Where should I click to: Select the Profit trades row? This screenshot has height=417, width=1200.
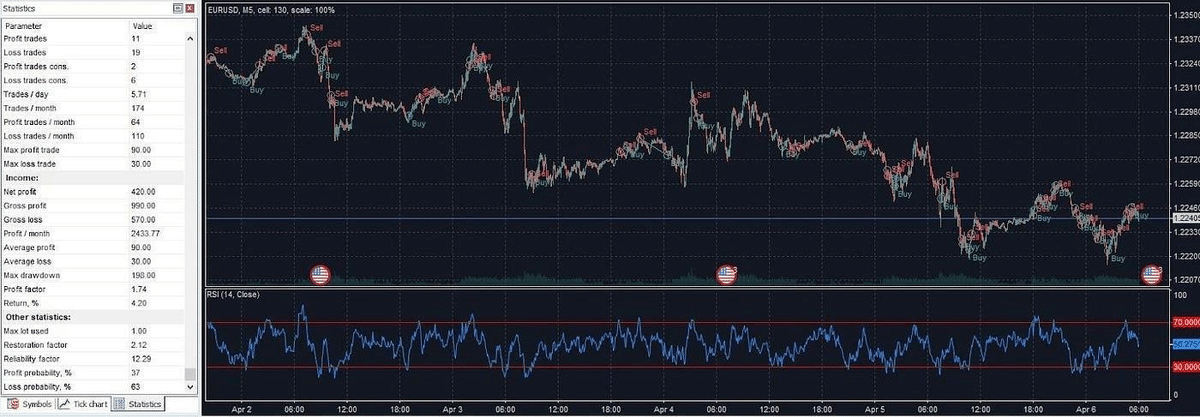(x=93, y=38)
